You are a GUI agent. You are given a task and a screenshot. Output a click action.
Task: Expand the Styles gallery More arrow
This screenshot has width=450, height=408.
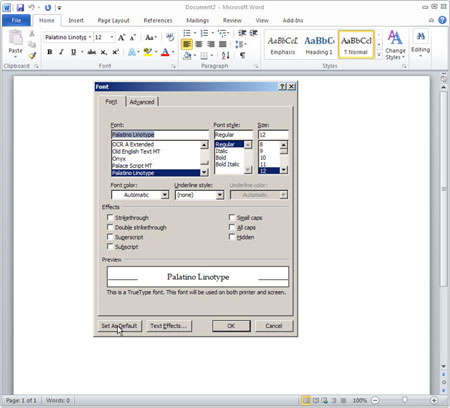(x=379, y=55)
